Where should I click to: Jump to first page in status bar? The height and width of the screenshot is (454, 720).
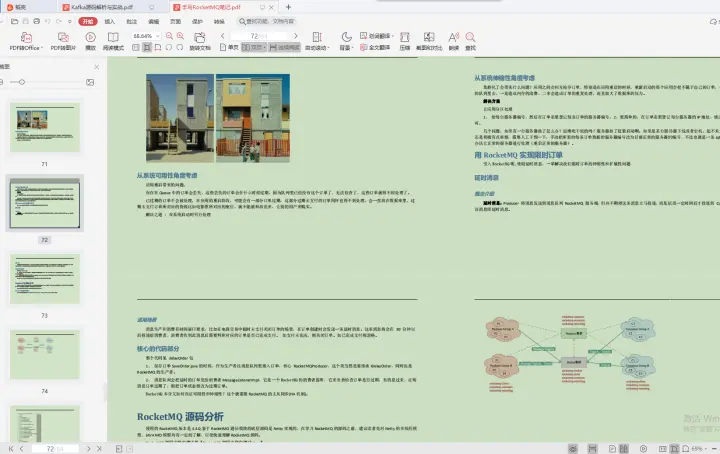point(11,448)
